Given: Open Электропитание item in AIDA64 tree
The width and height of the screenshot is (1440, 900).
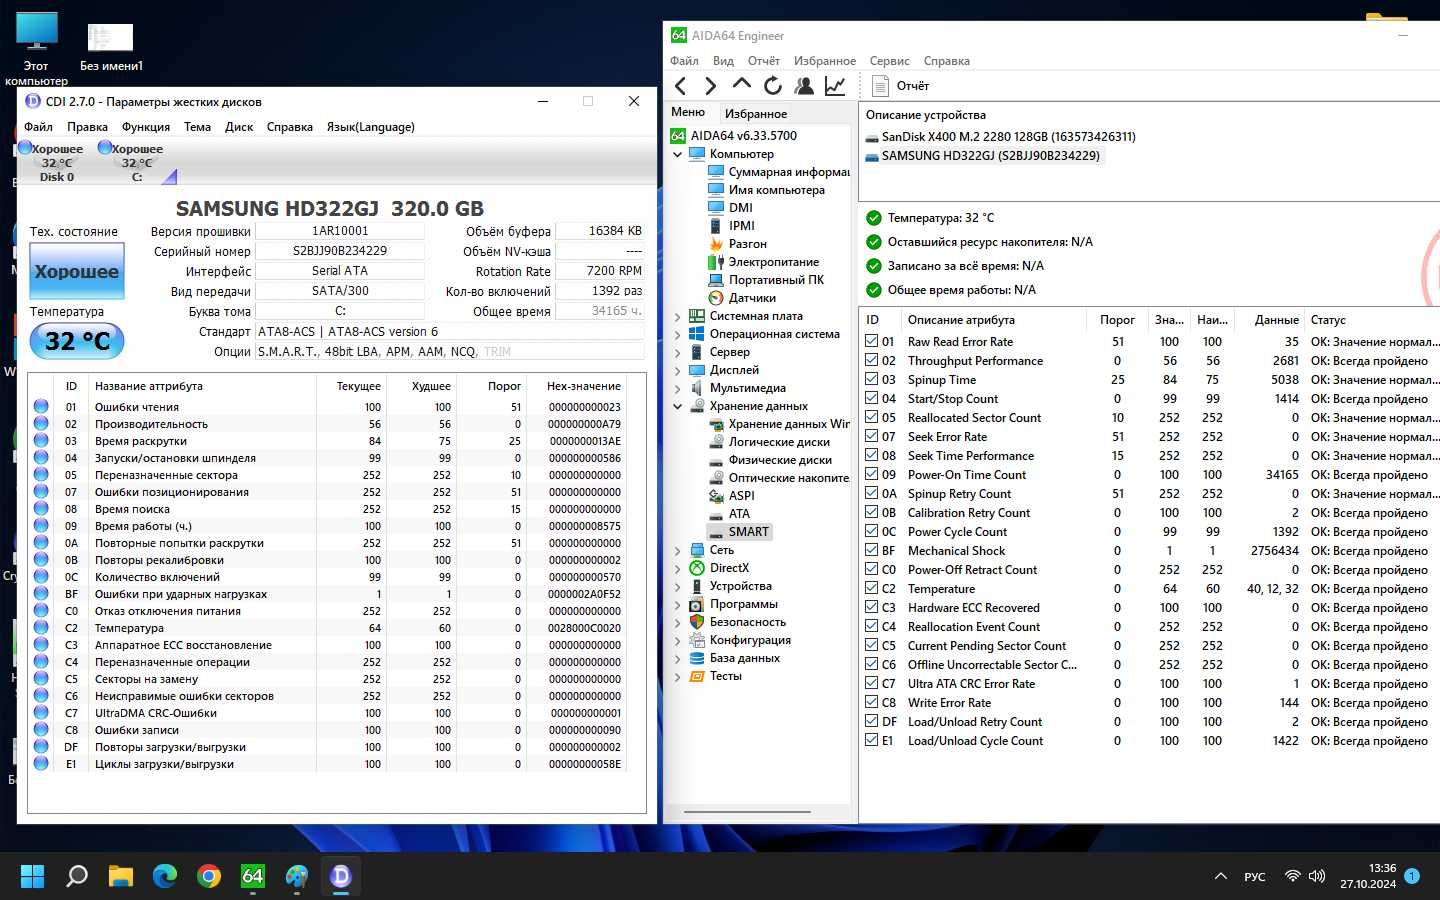Looking at the screenshot, I should pos(763,262).
